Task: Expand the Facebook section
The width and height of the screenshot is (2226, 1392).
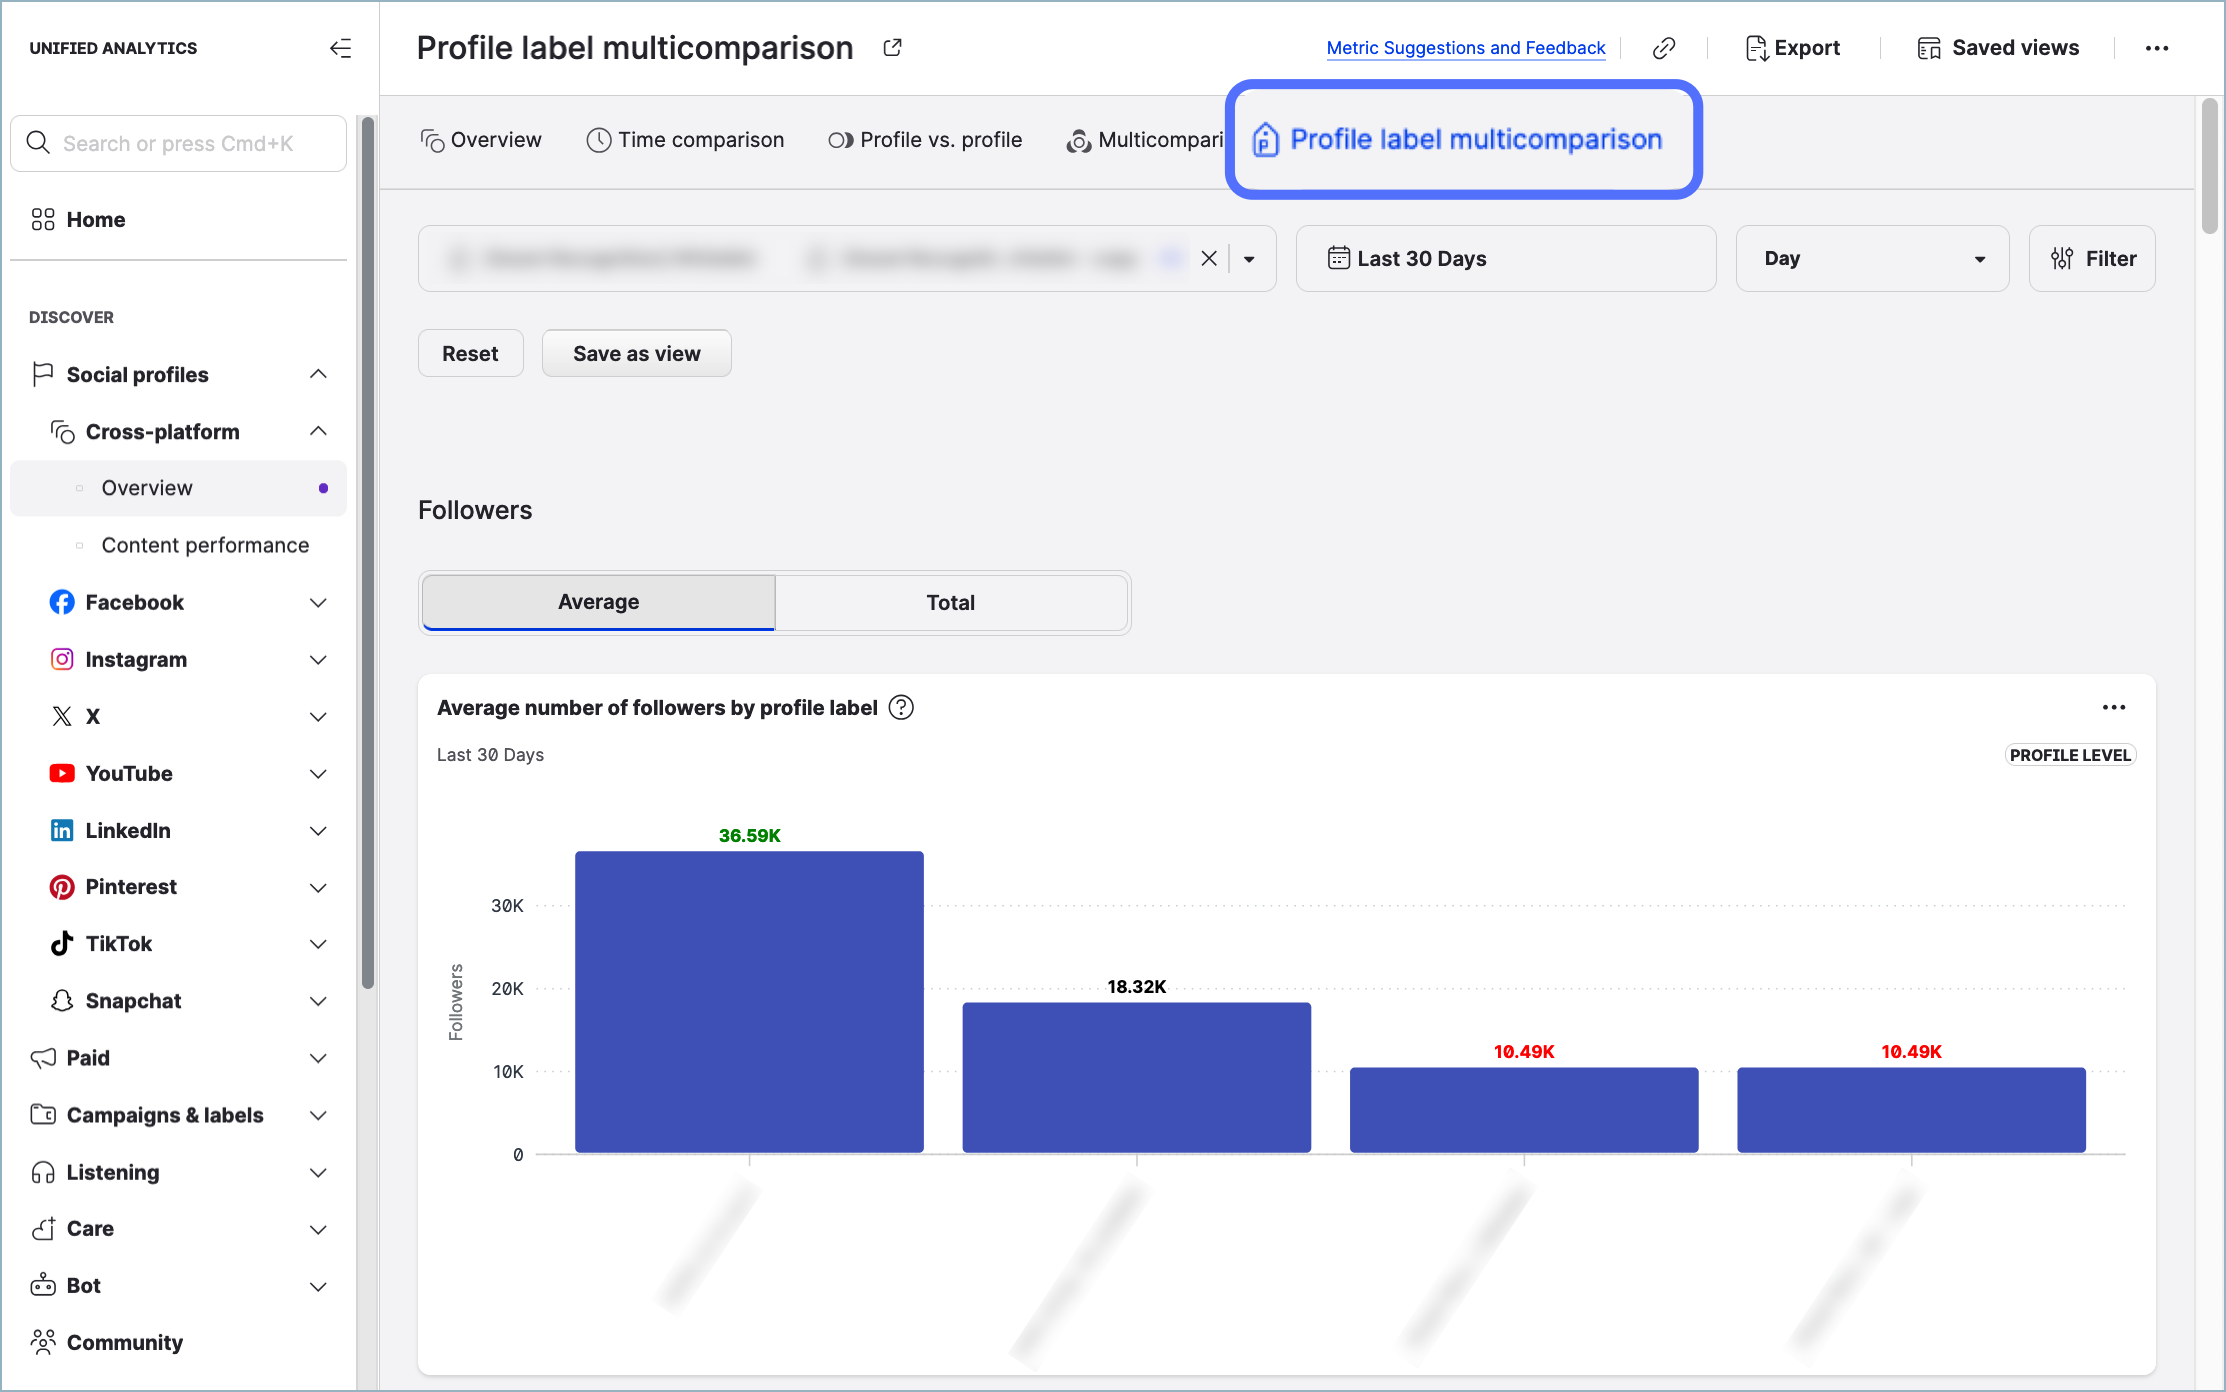Action: [318, 603]
